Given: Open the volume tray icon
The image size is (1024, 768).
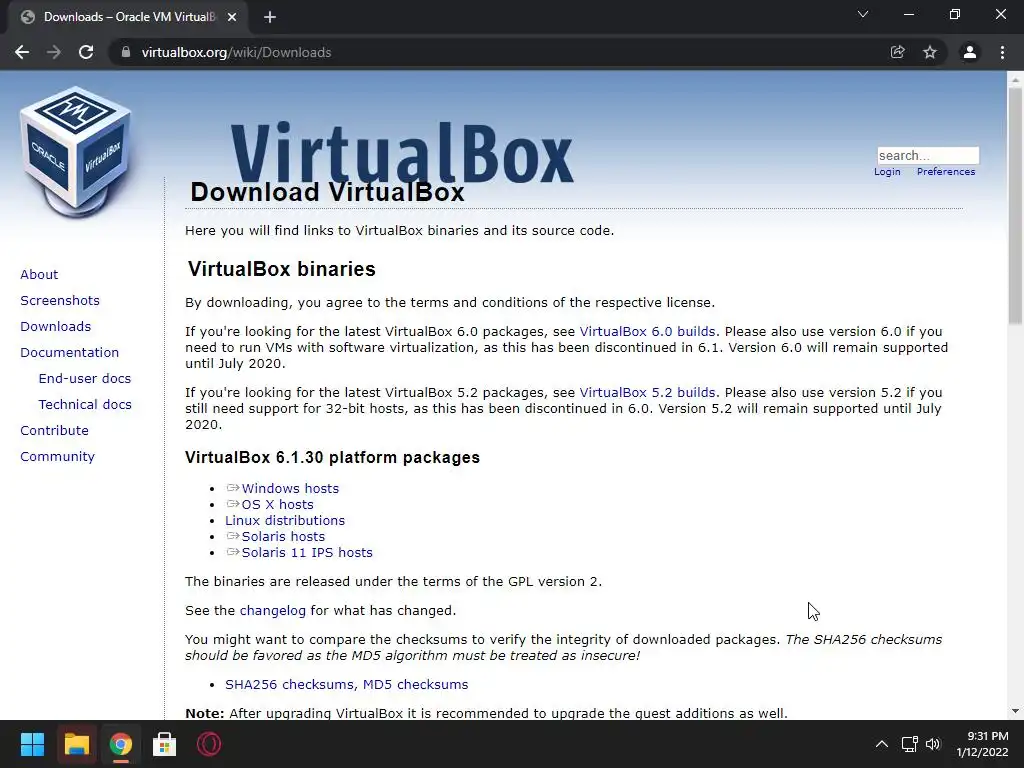Looking at the screenshot, I should 933,744.
